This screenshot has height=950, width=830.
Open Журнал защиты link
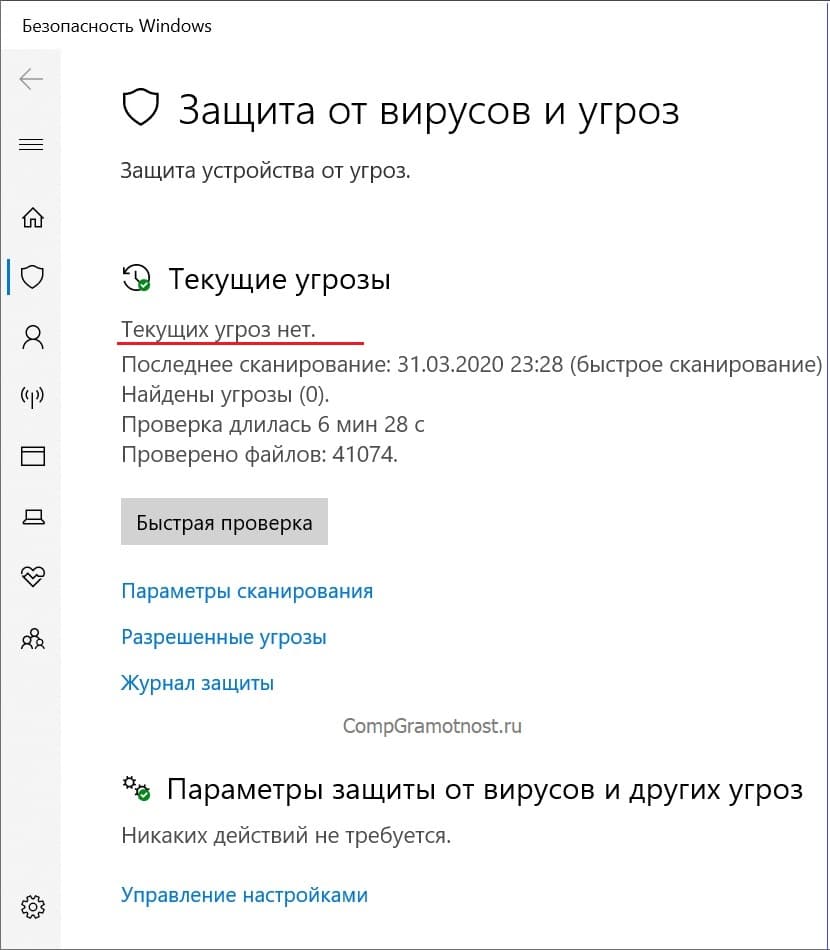click(x=198, y=683)
